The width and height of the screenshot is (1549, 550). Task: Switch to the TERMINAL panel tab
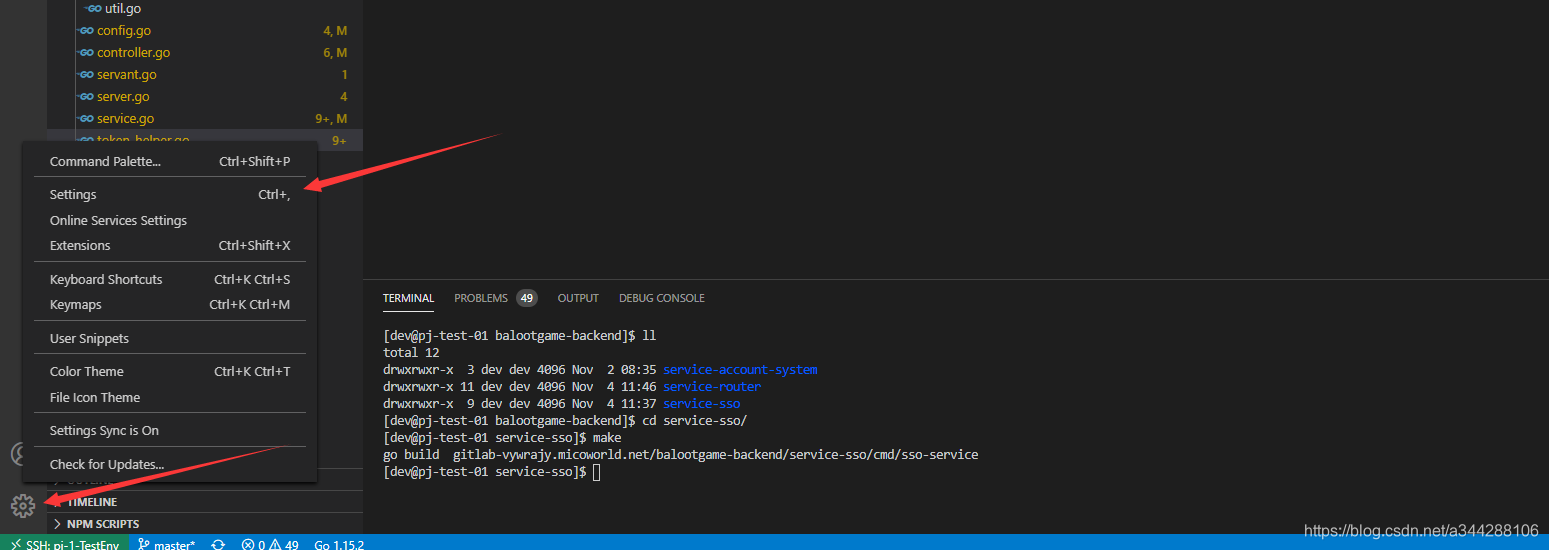408,298
